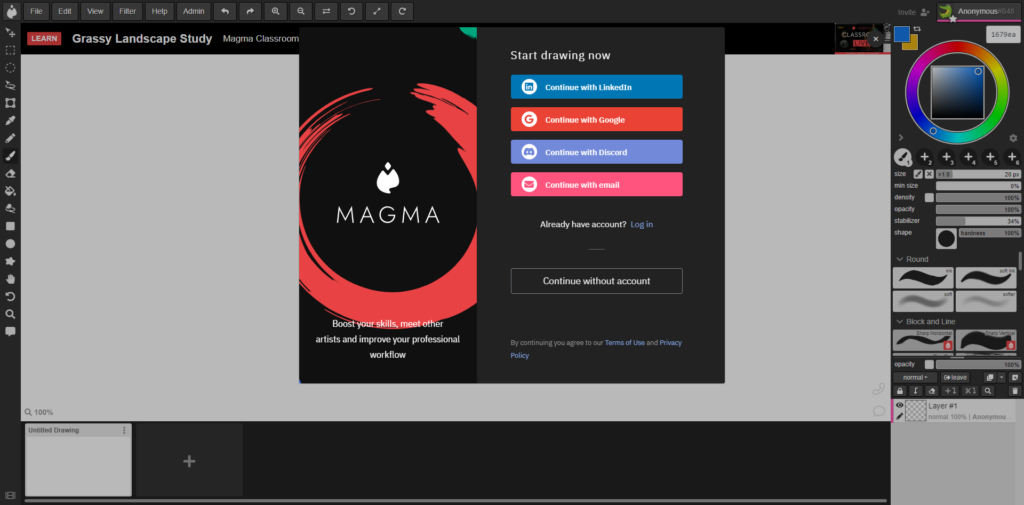The image size is (1024, 505).
Task: Click the Log in link
Action: click(x=641, y=224)
